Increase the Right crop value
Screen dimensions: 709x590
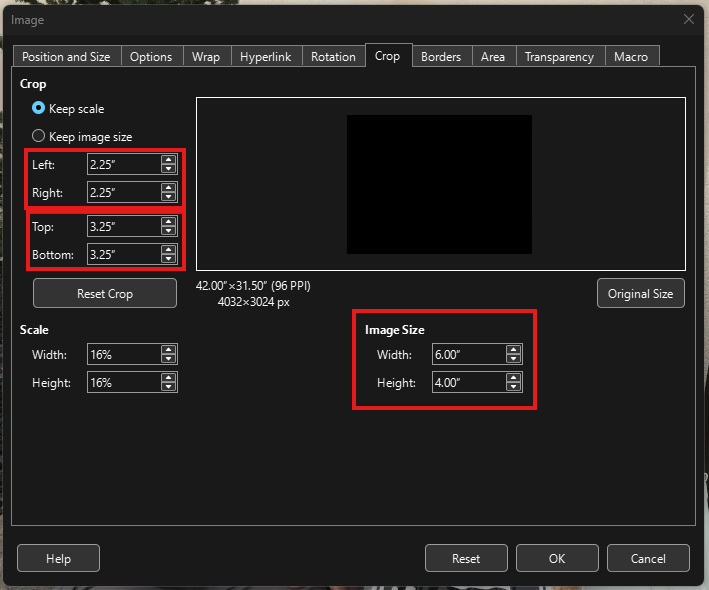point(168,188)
